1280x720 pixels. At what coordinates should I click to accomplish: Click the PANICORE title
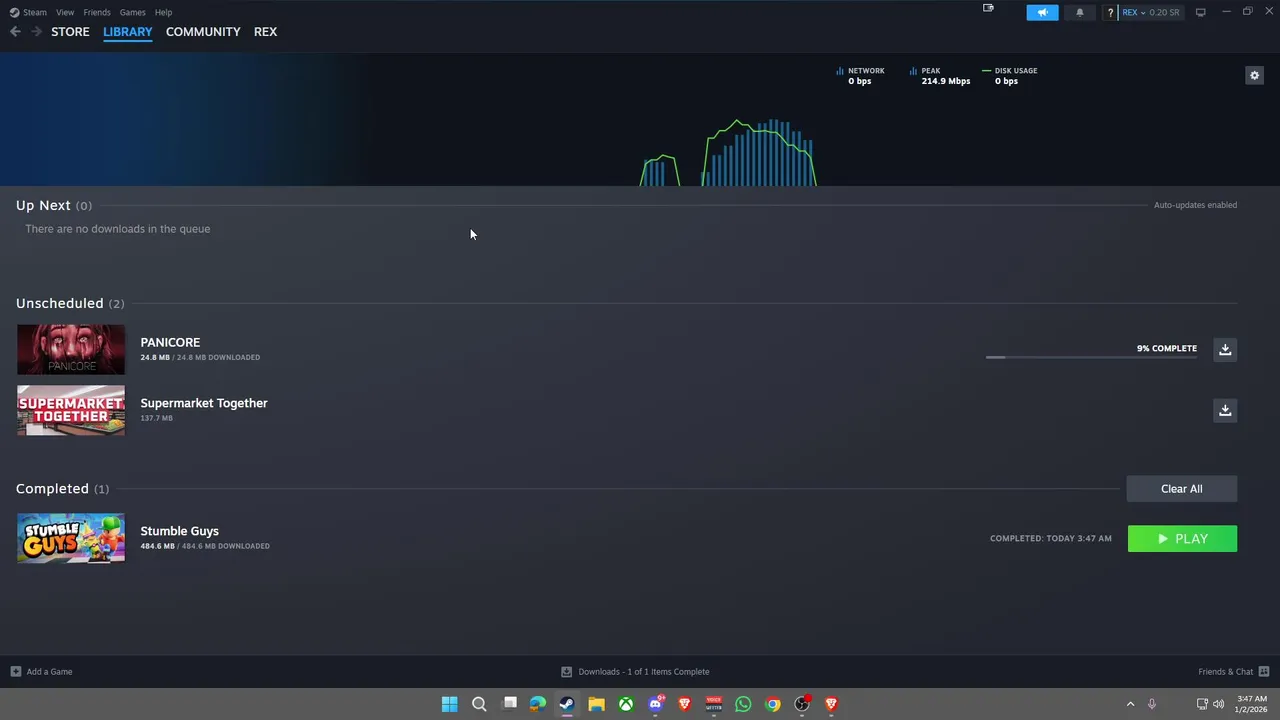[x=170, y=342]
